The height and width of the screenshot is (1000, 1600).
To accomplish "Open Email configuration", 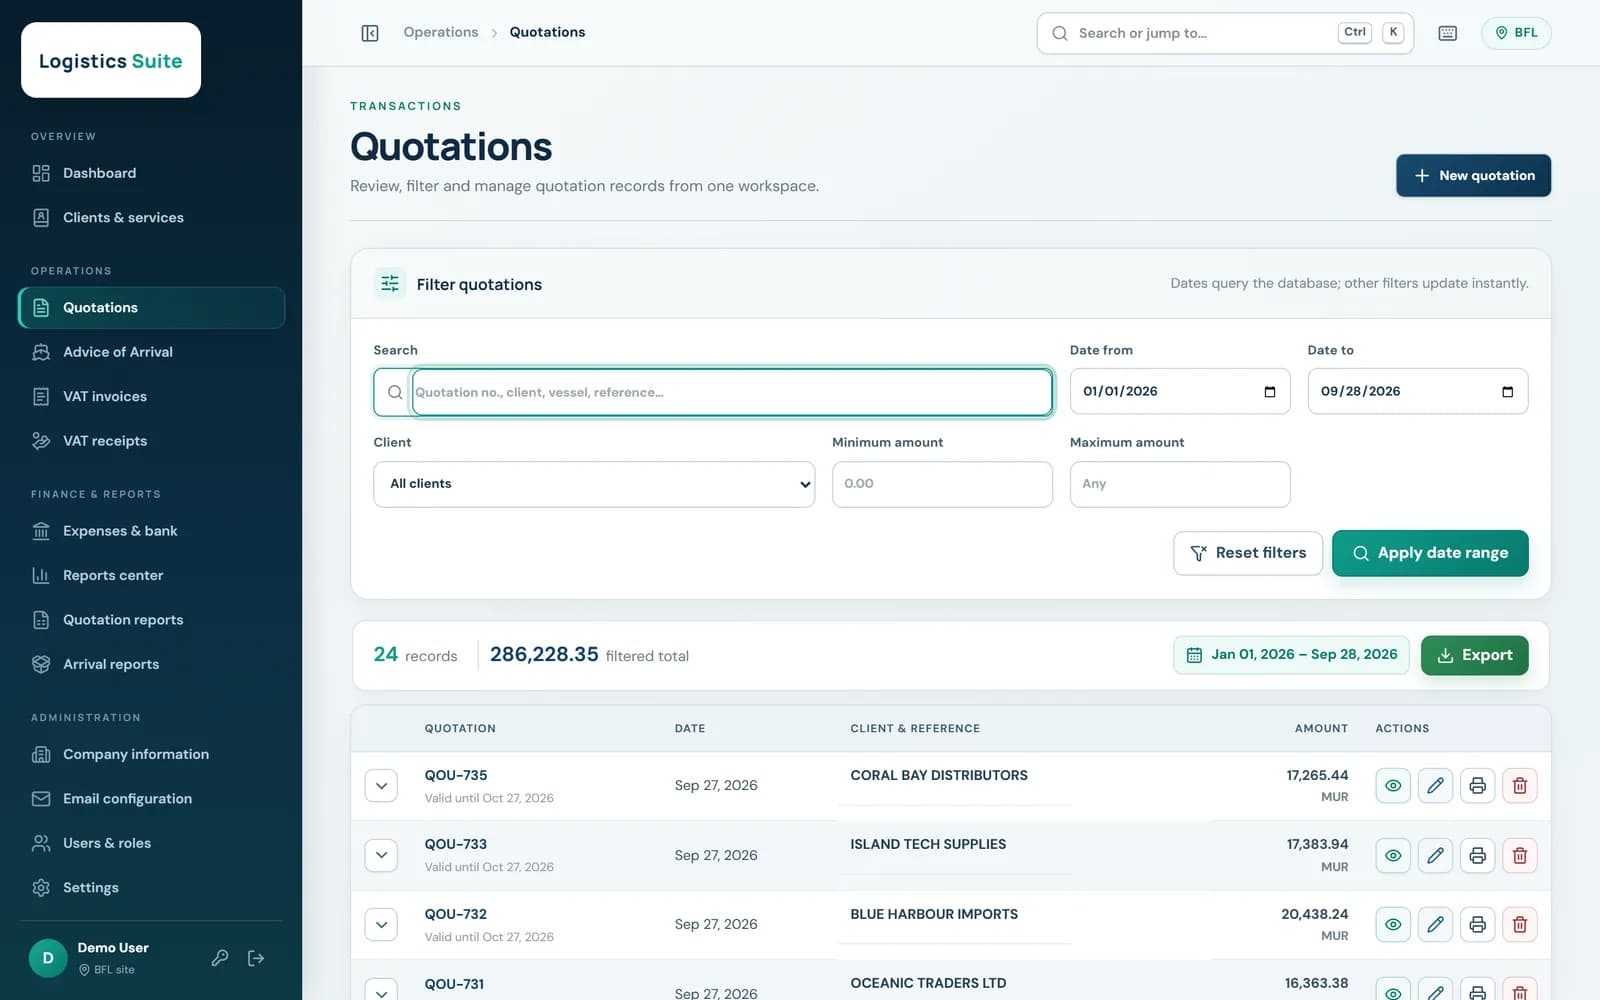I will (151, 799).
